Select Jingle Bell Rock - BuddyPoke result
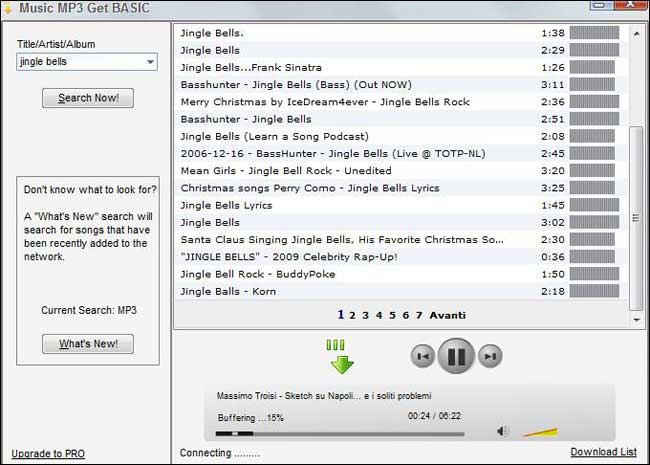This screenshot has height=465, width=650. 258,274
